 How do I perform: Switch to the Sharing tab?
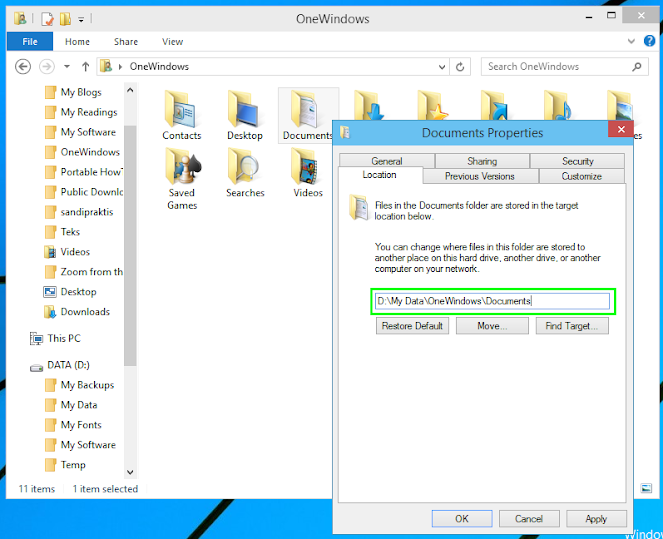482,161
